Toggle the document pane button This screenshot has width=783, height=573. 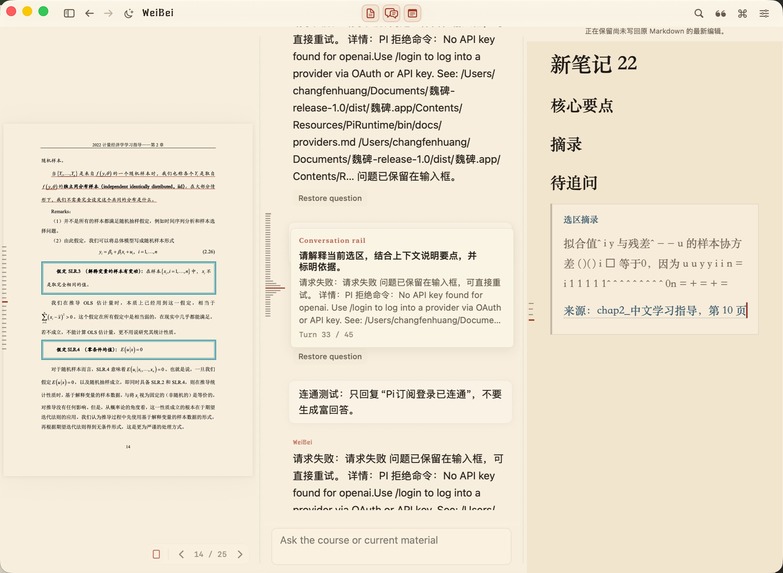click(x=371, y=13)
